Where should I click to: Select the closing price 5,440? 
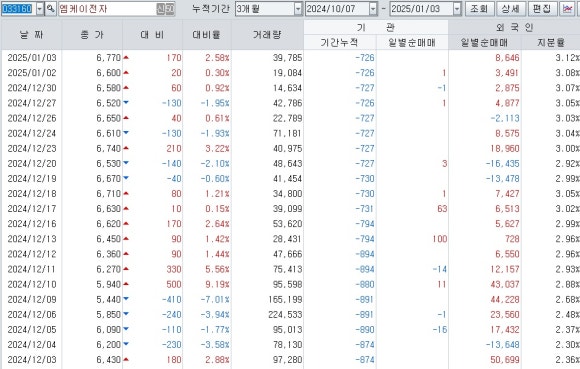108,299
